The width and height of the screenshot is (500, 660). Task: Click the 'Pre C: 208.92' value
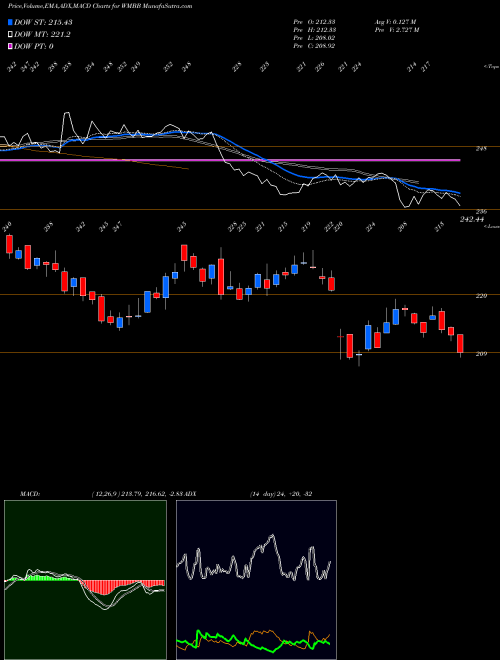point(314,46)
